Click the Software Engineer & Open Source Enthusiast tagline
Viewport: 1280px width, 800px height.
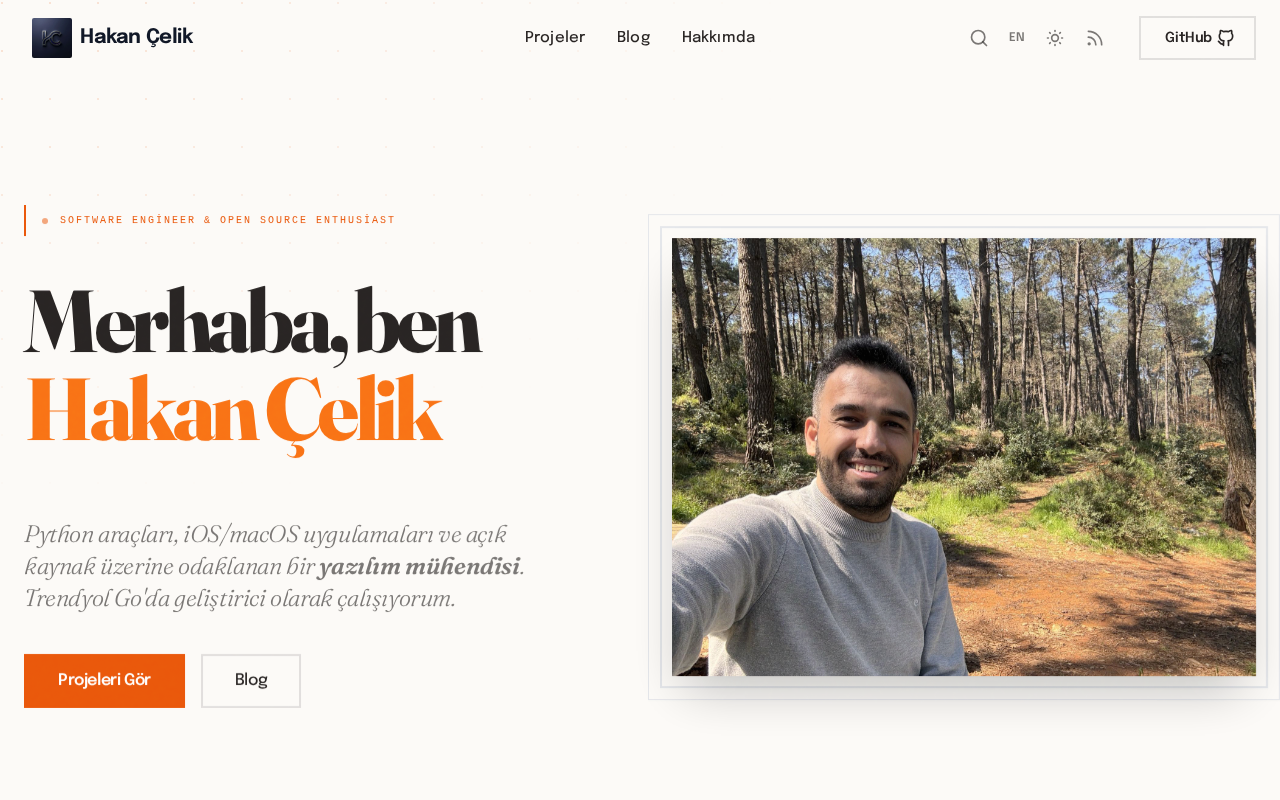pos(228,220)
